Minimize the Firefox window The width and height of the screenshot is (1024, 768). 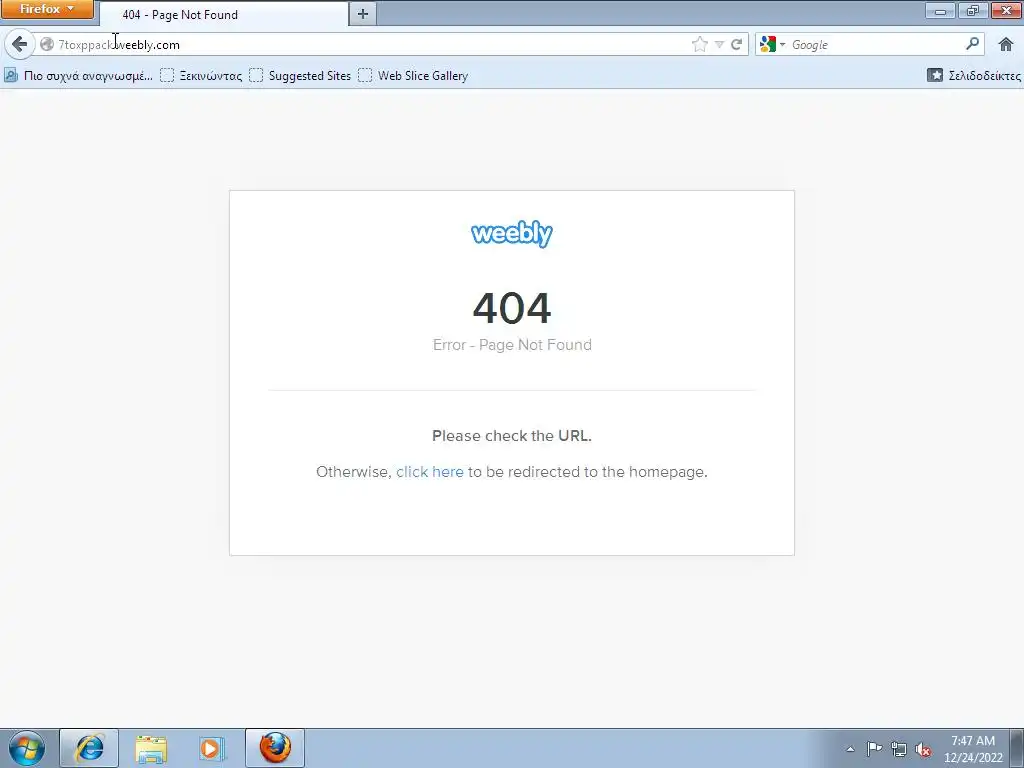940,10
